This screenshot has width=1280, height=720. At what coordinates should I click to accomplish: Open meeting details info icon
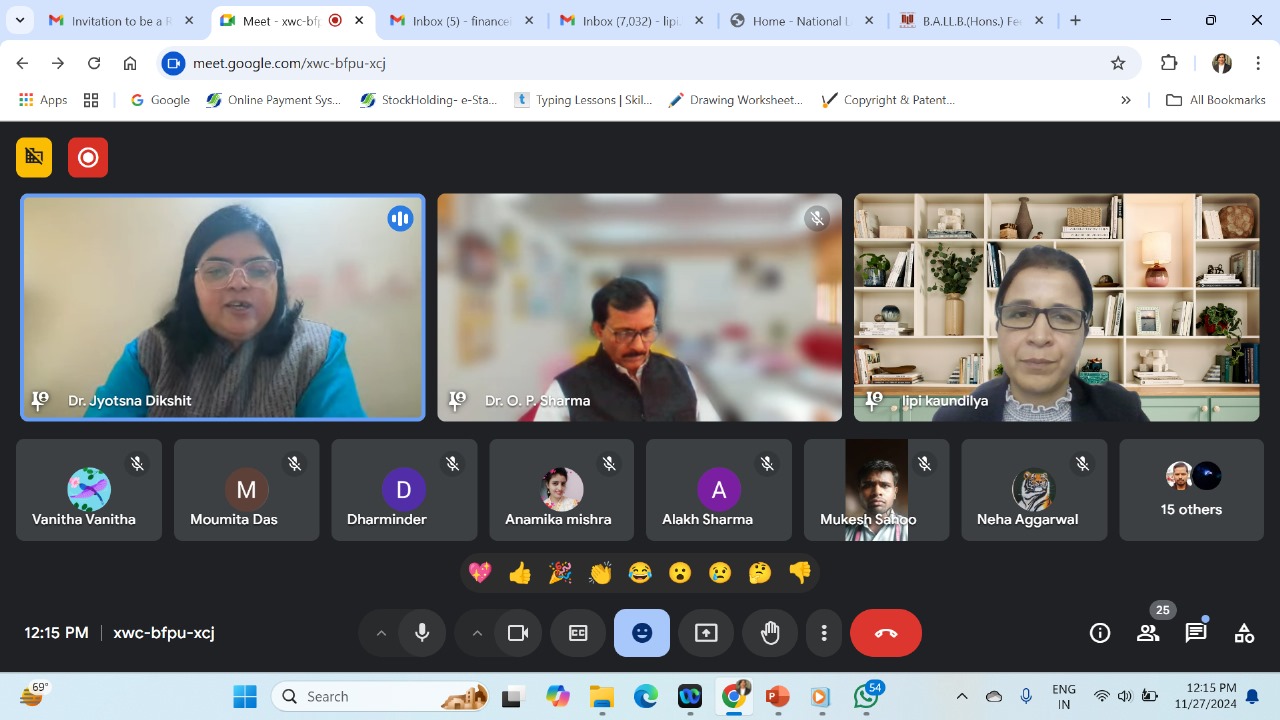(x=1100, y=633)
